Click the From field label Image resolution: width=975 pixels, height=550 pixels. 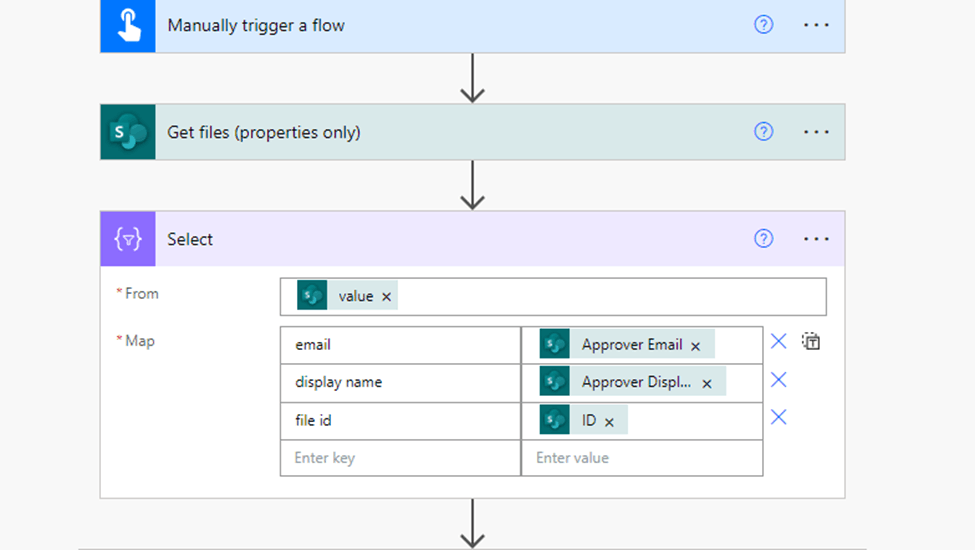click(x=142, y=293)
